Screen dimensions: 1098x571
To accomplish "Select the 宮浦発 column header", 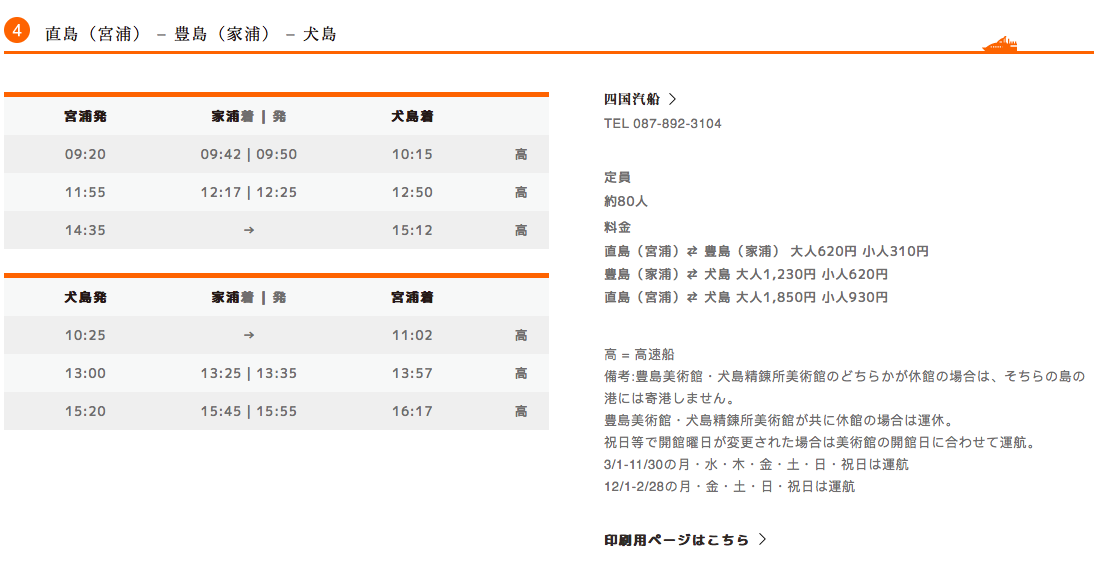I will 85,116.
